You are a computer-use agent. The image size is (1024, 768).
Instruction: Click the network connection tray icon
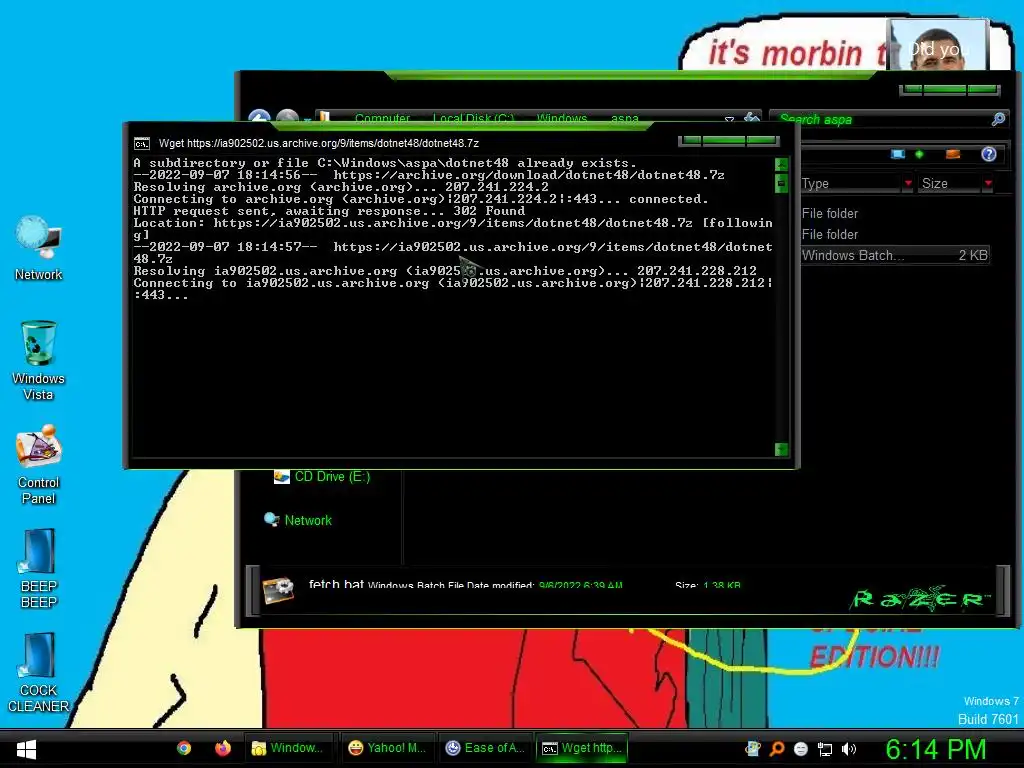(x=825, y=749)
